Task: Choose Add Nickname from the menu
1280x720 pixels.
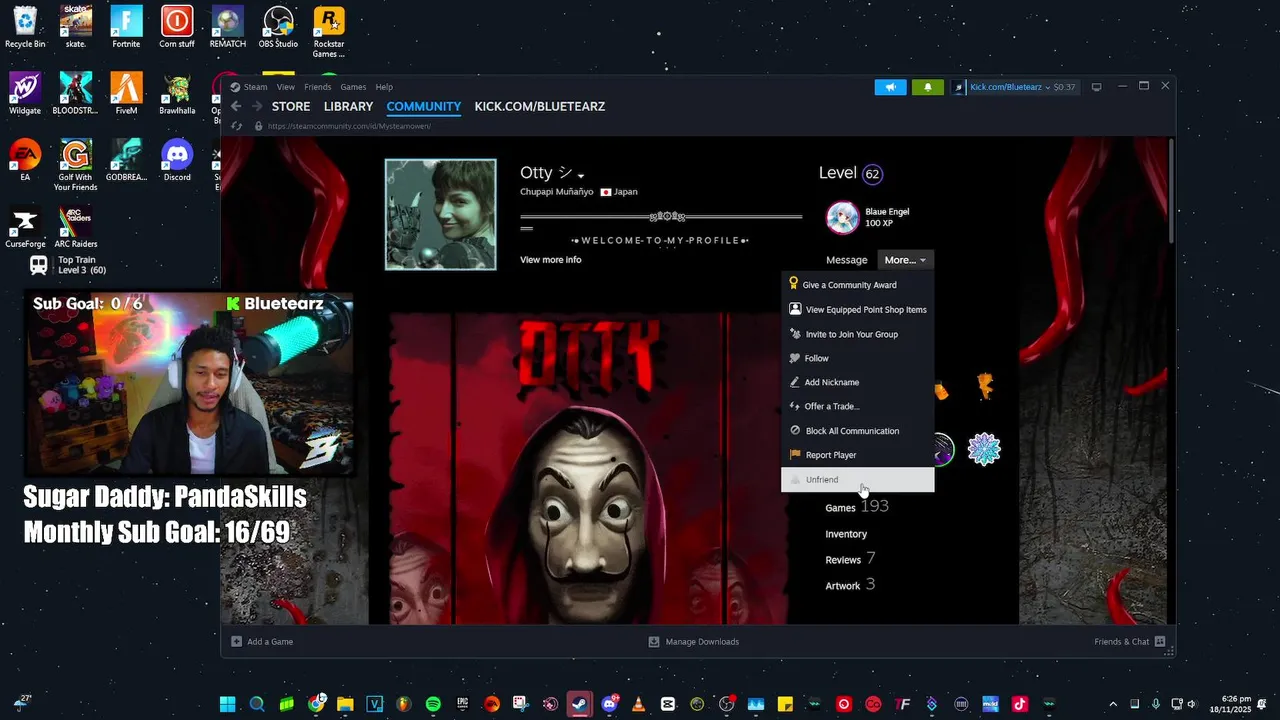Action: (x=857, y=382)
